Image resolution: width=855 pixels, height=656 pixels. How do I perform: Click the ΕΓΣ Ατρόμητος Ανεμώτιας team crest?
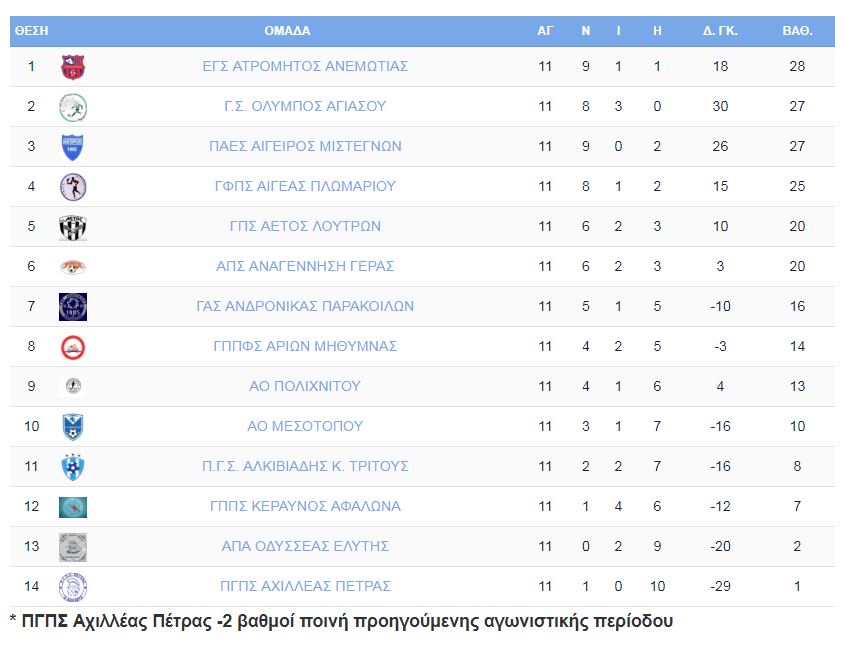73,67
